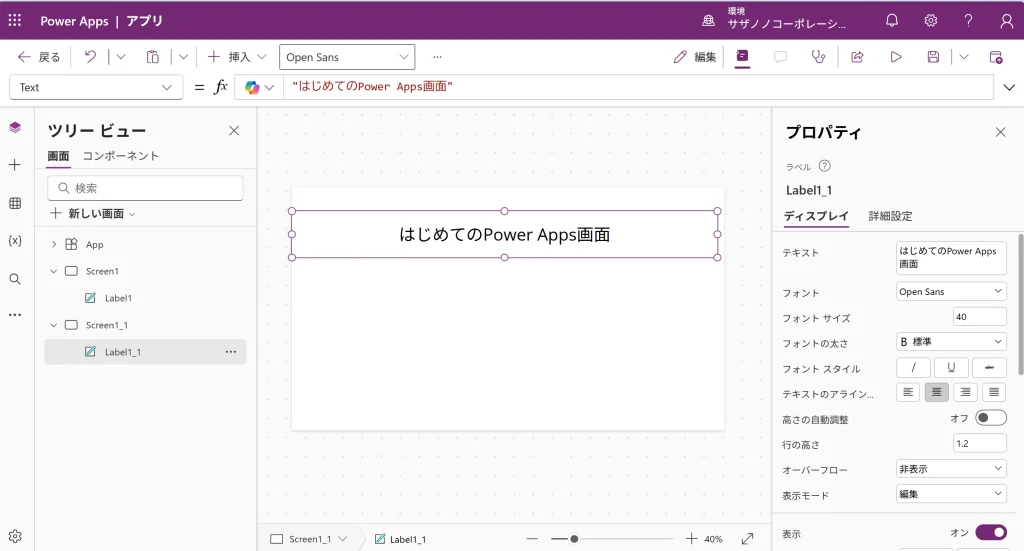Toggle the 表示 visibility switch off
Image resolution: width=1024 pixels, height=551 pixels.
pyautogui.click(x=990, y=533)
